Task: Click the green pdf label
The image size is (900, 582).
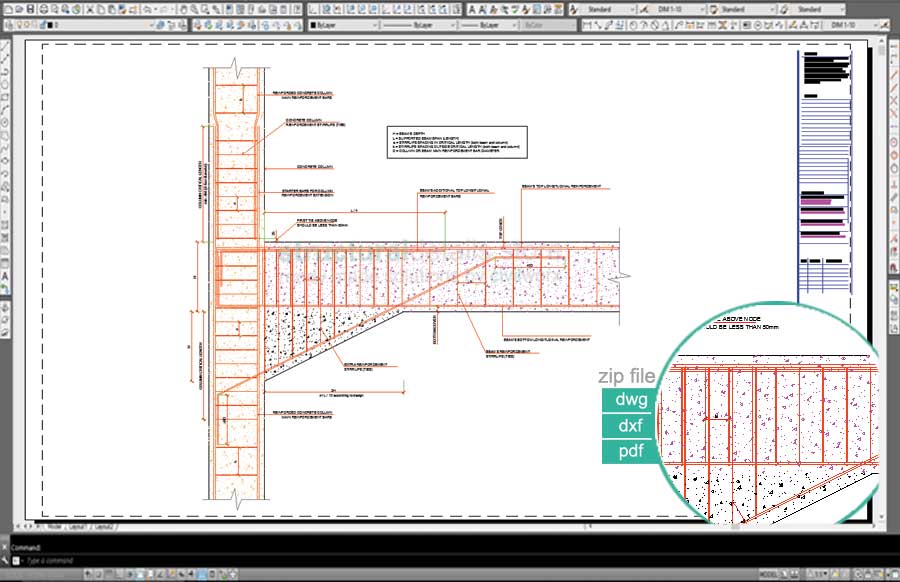Action: click(x=630, y=451)
